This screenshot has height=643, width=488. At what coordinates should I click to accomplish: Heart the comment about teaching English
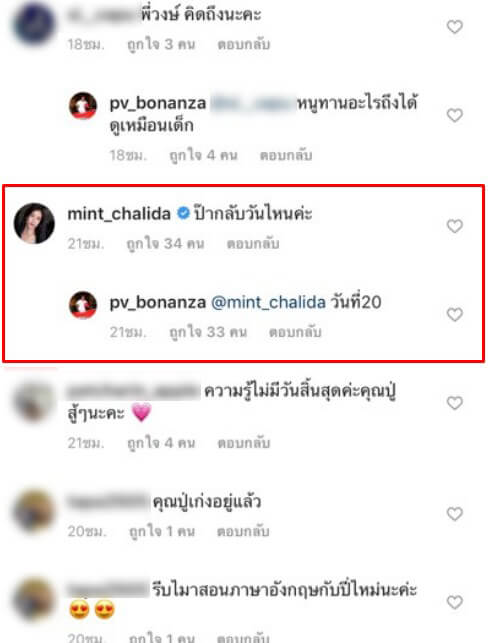coord(454,602)
